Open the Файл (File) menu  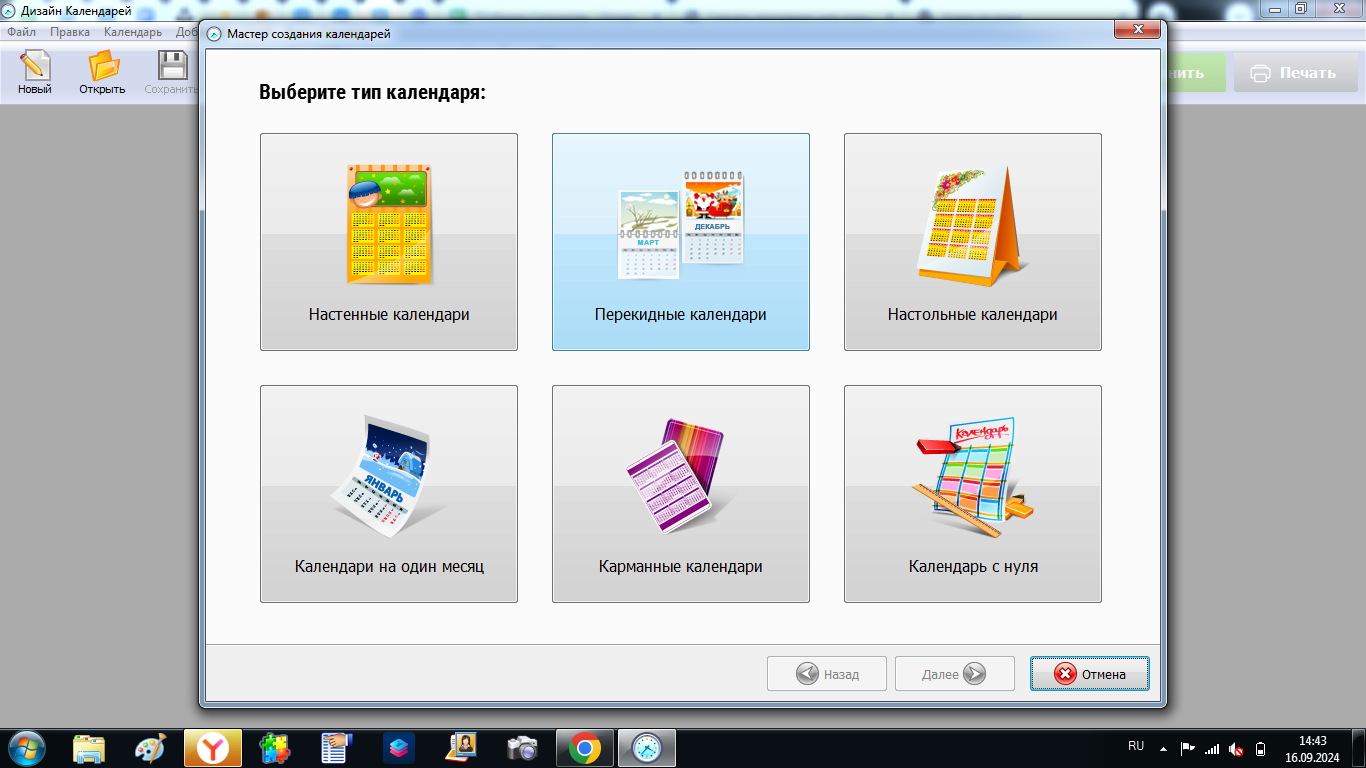click(21, 32)
